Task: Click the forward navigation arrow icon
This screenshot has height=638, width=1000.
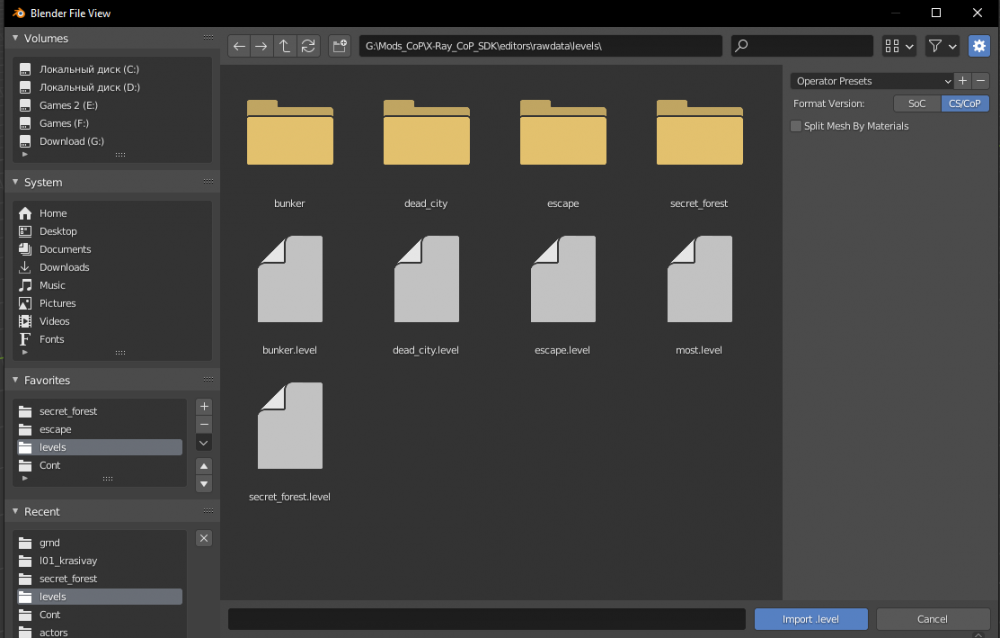Action: (262, 46)
